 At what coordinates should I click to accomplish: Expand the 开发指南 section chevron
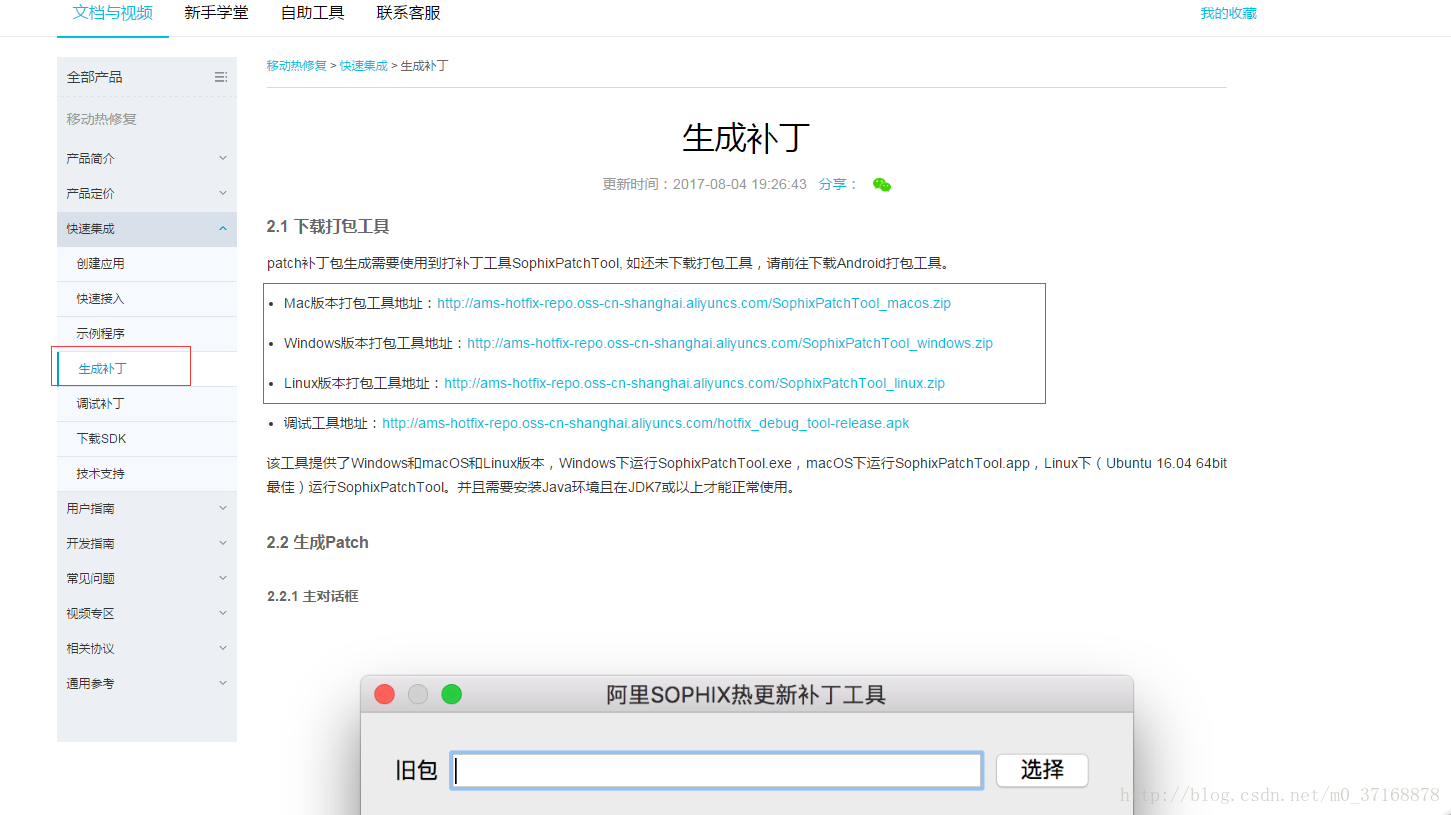tap(223, 543)
